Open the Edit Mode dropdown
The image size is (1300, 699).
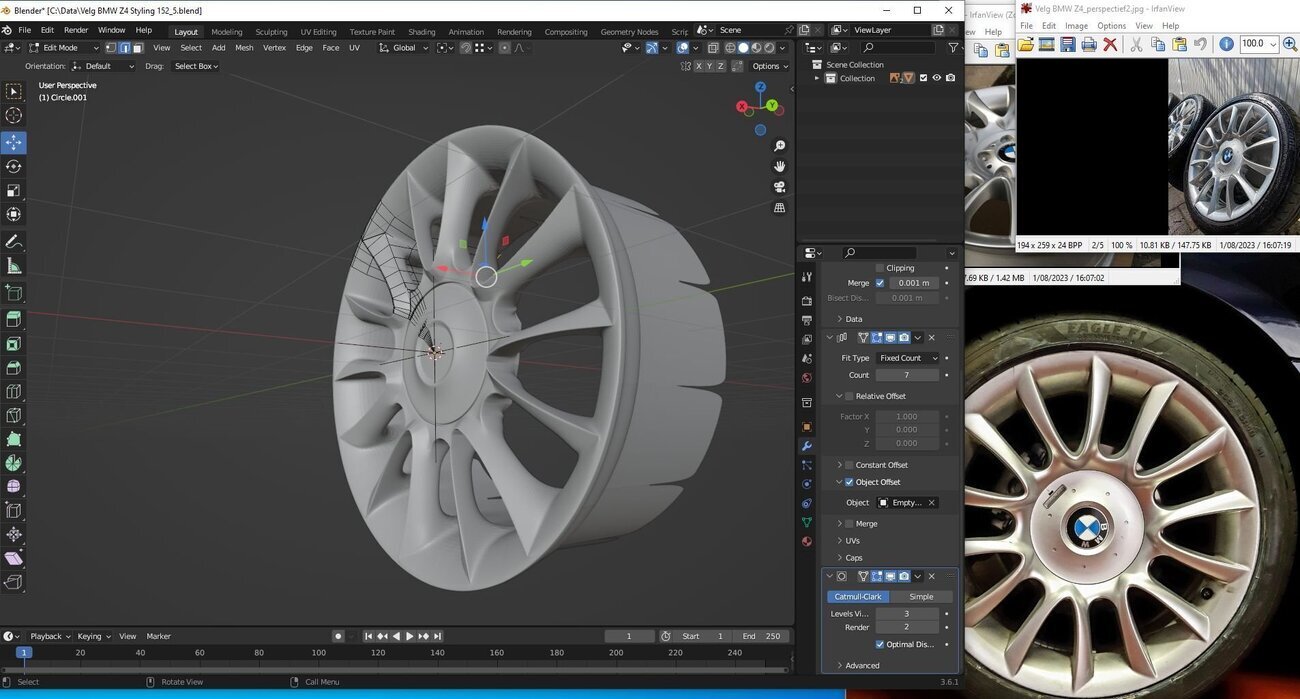click(x=63, y=47)
